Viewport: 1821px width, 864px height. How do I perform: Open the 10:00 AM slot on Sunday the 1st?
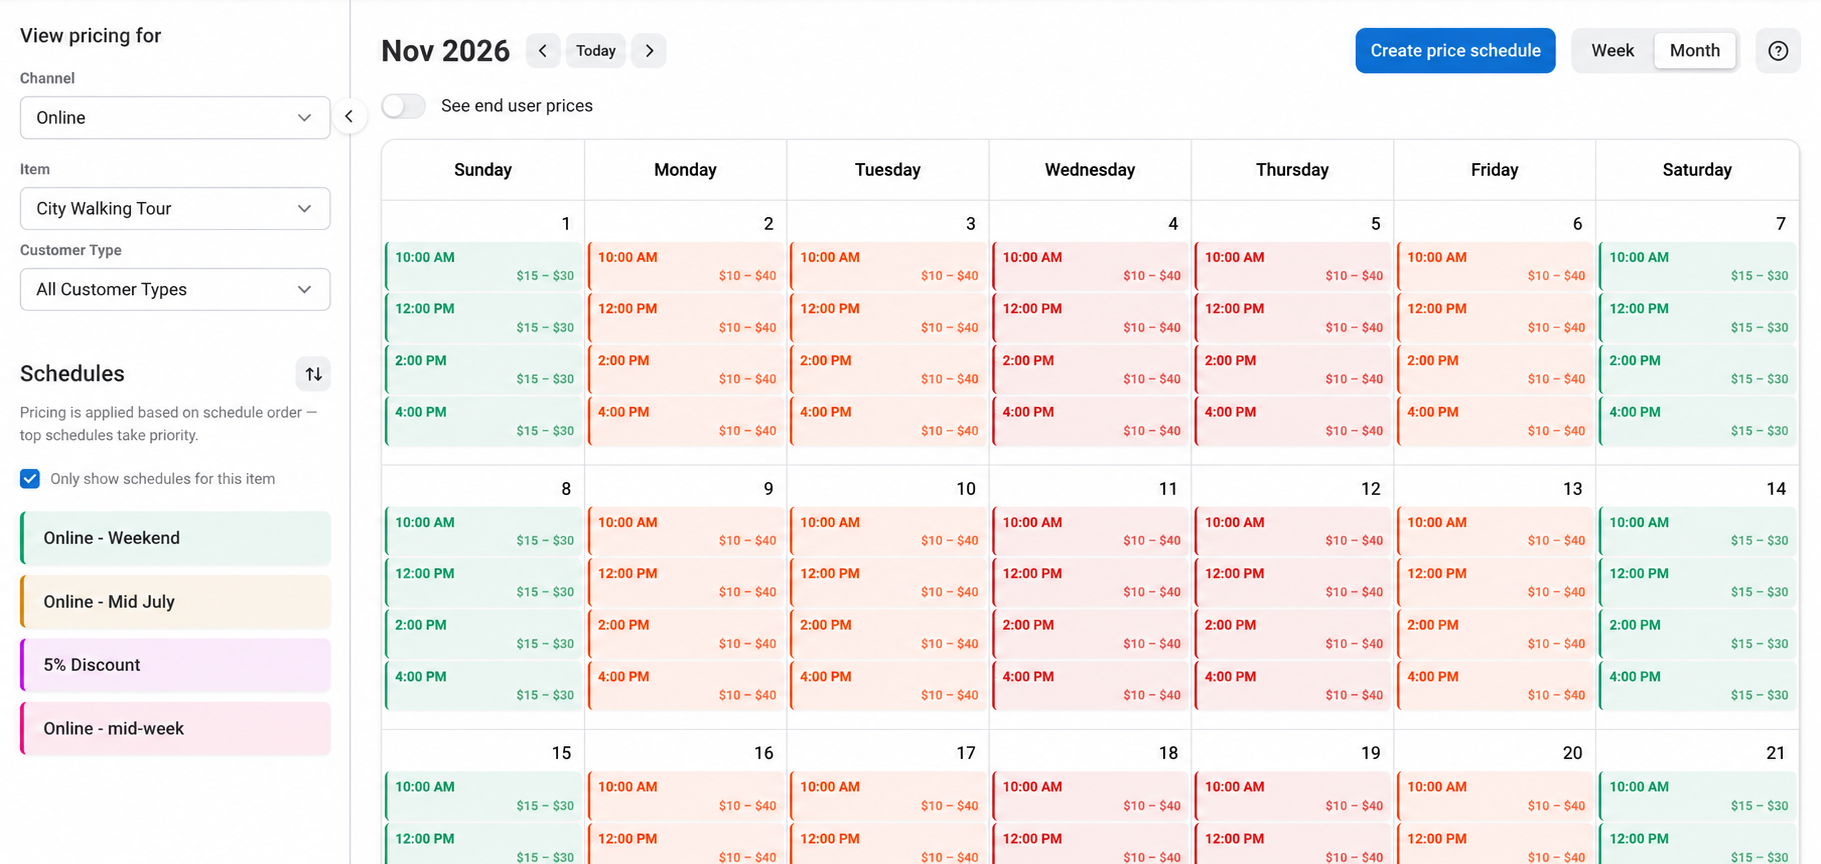483,266
